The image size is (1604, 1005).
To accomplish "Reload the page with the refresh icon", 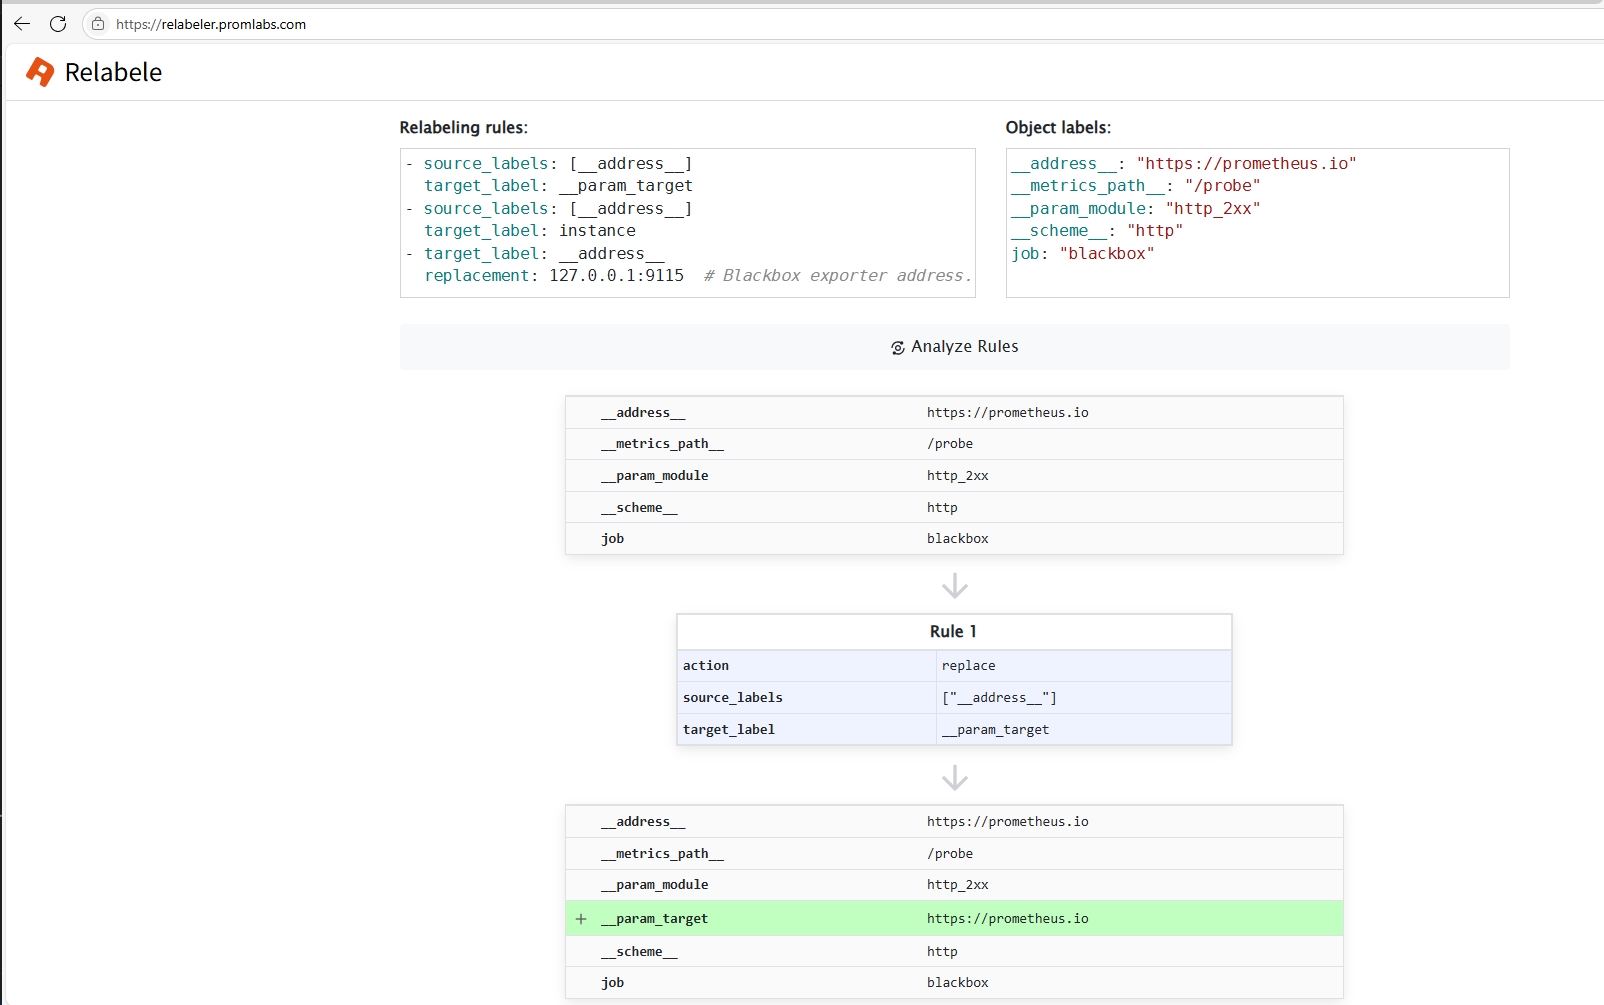I will [x=58, y=24].
